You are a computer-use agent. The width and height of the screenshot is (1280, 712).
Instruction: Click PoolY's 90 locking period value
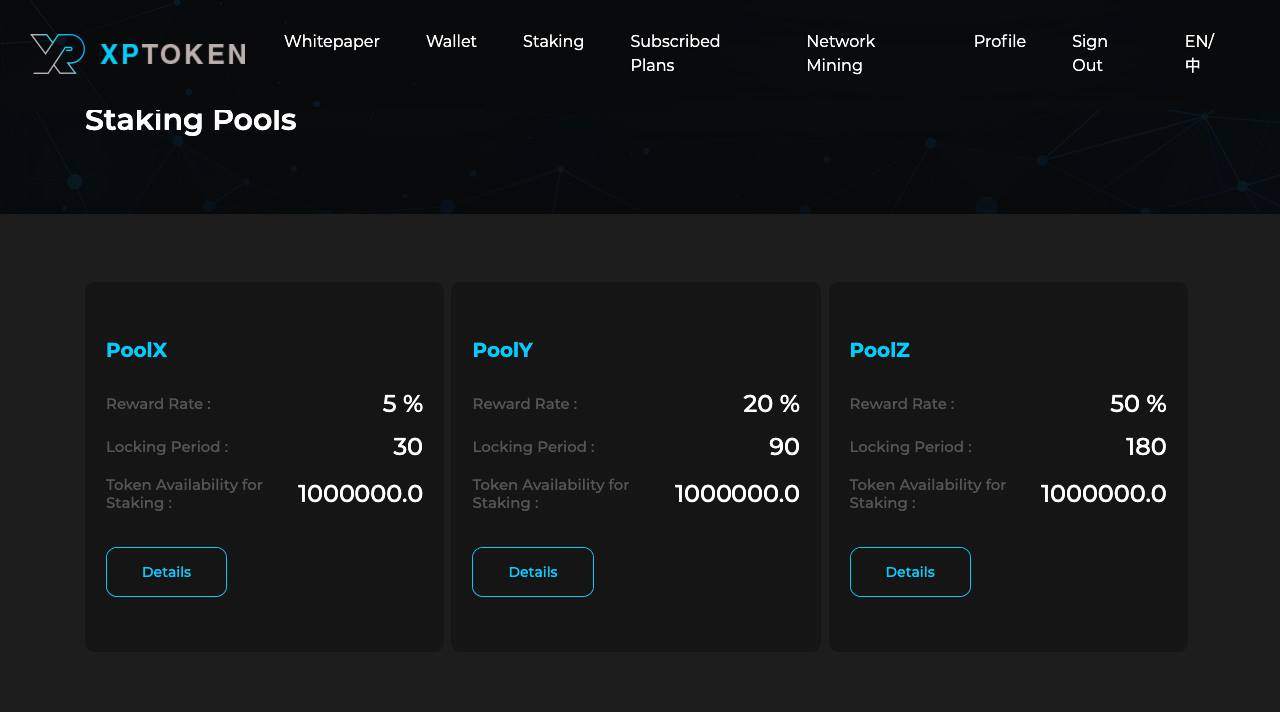pos(784,447)
